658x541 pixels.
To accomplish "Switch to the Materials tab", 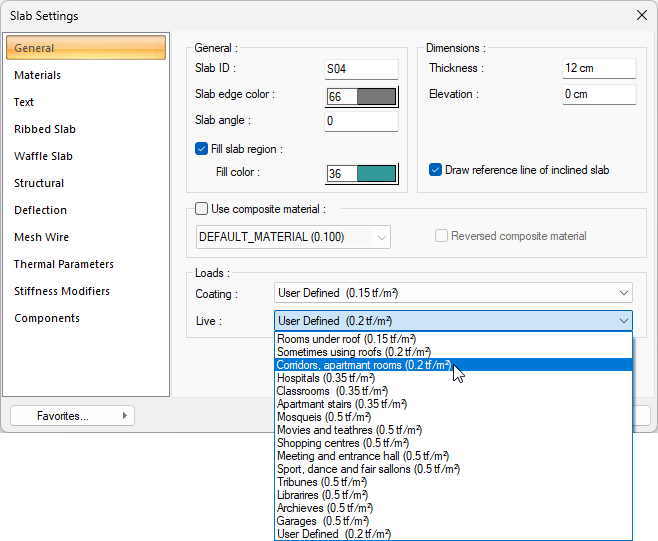I will tap(37, 75).
